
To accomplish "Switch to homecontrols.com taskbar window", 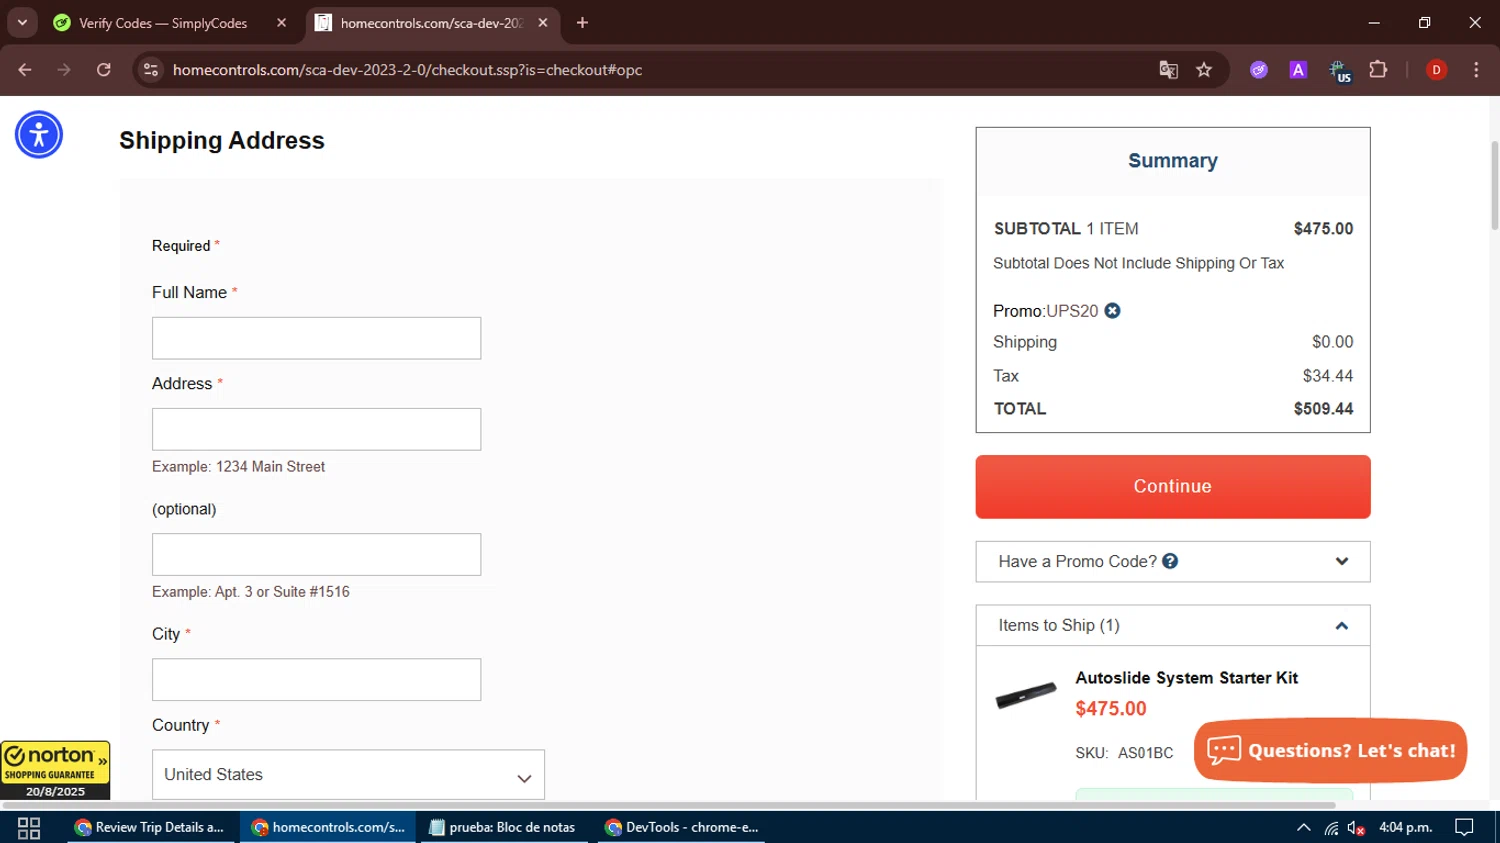I will click(x=328, y=828).
